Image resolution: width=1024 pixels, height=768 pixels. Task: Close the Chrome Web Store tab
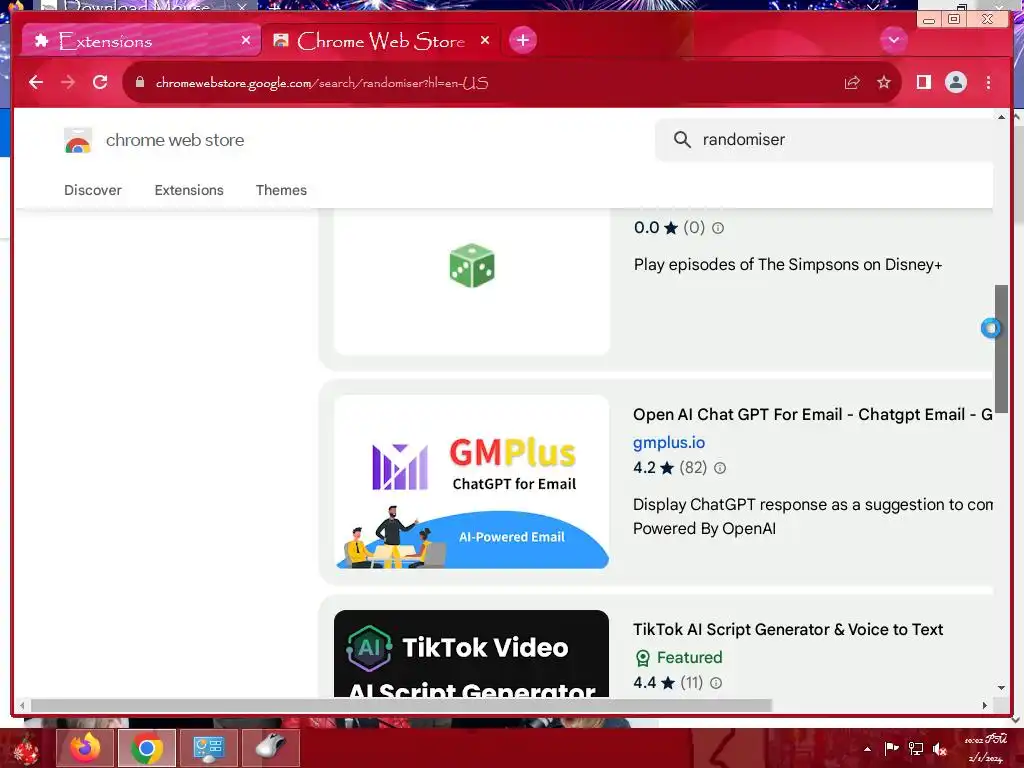coord(485,40)
